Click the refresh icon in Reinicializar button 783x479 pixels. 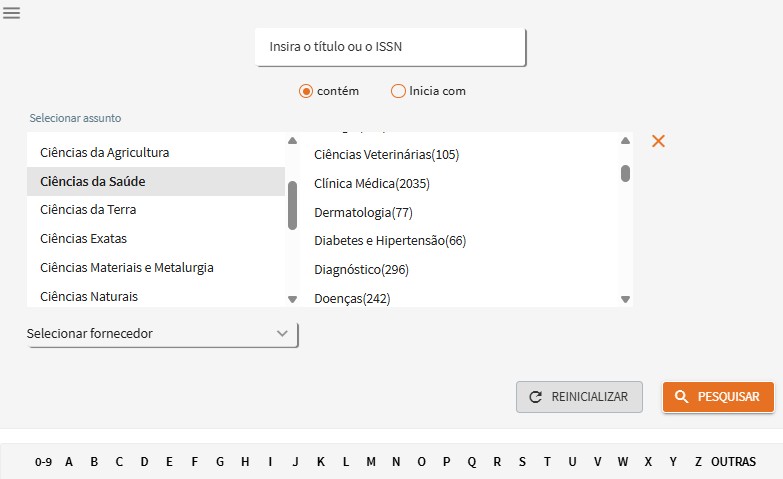point(535,397)
